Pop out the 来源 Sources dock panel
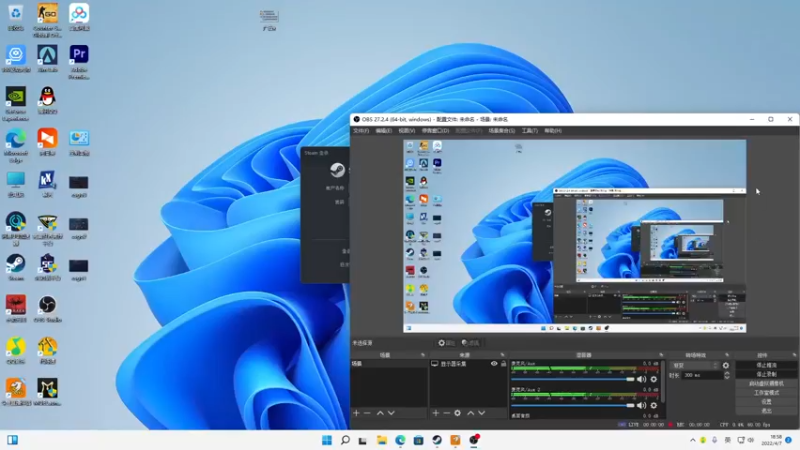The height and width of the screenshot is (450, 800). 503,355
